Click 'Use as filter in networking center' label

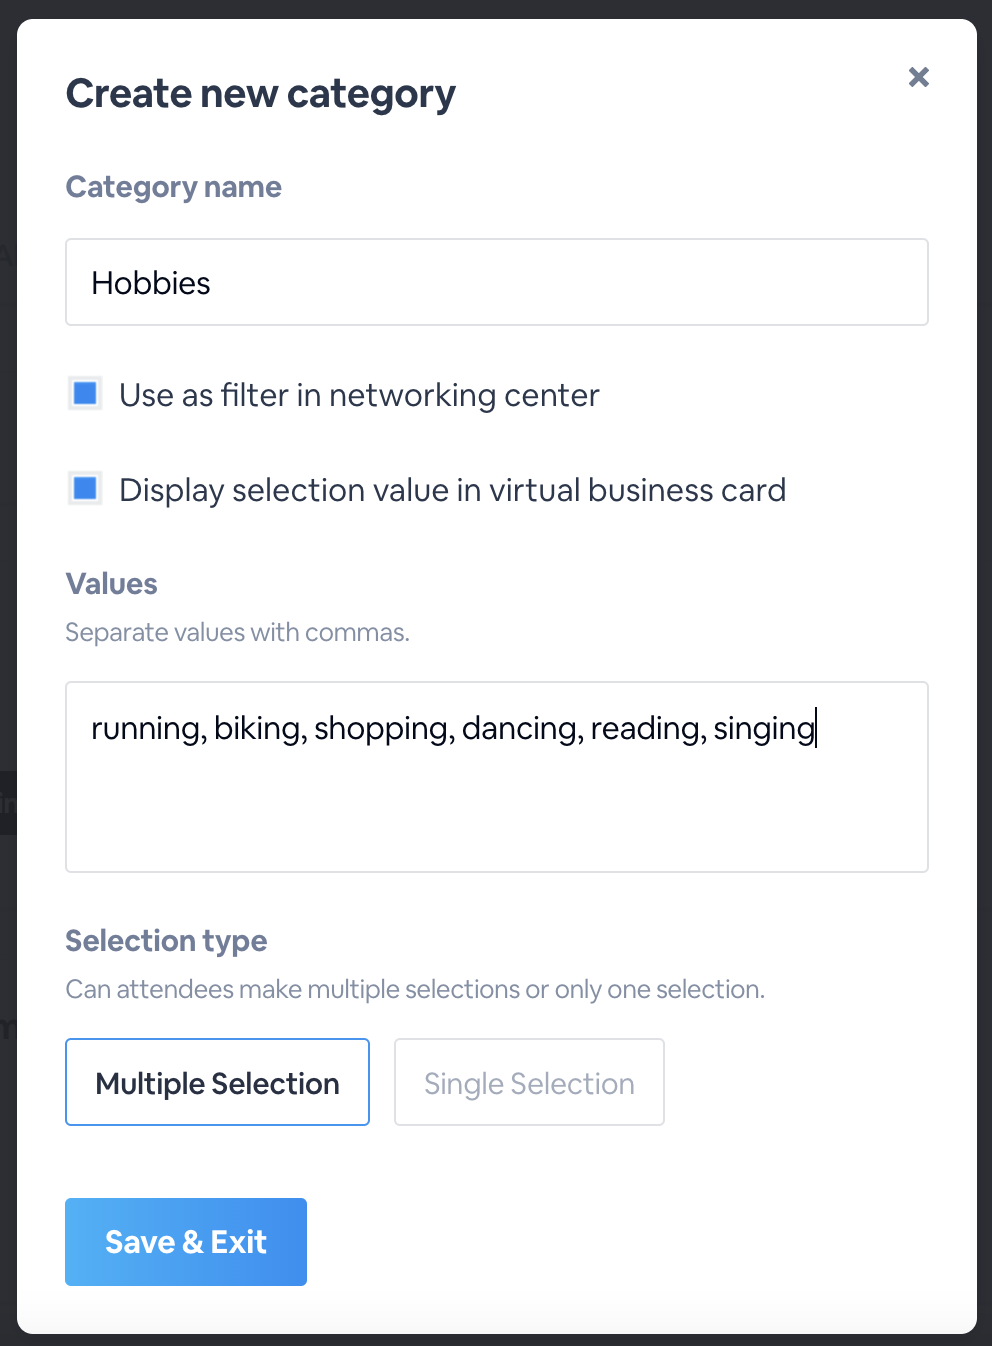point(359,395)
